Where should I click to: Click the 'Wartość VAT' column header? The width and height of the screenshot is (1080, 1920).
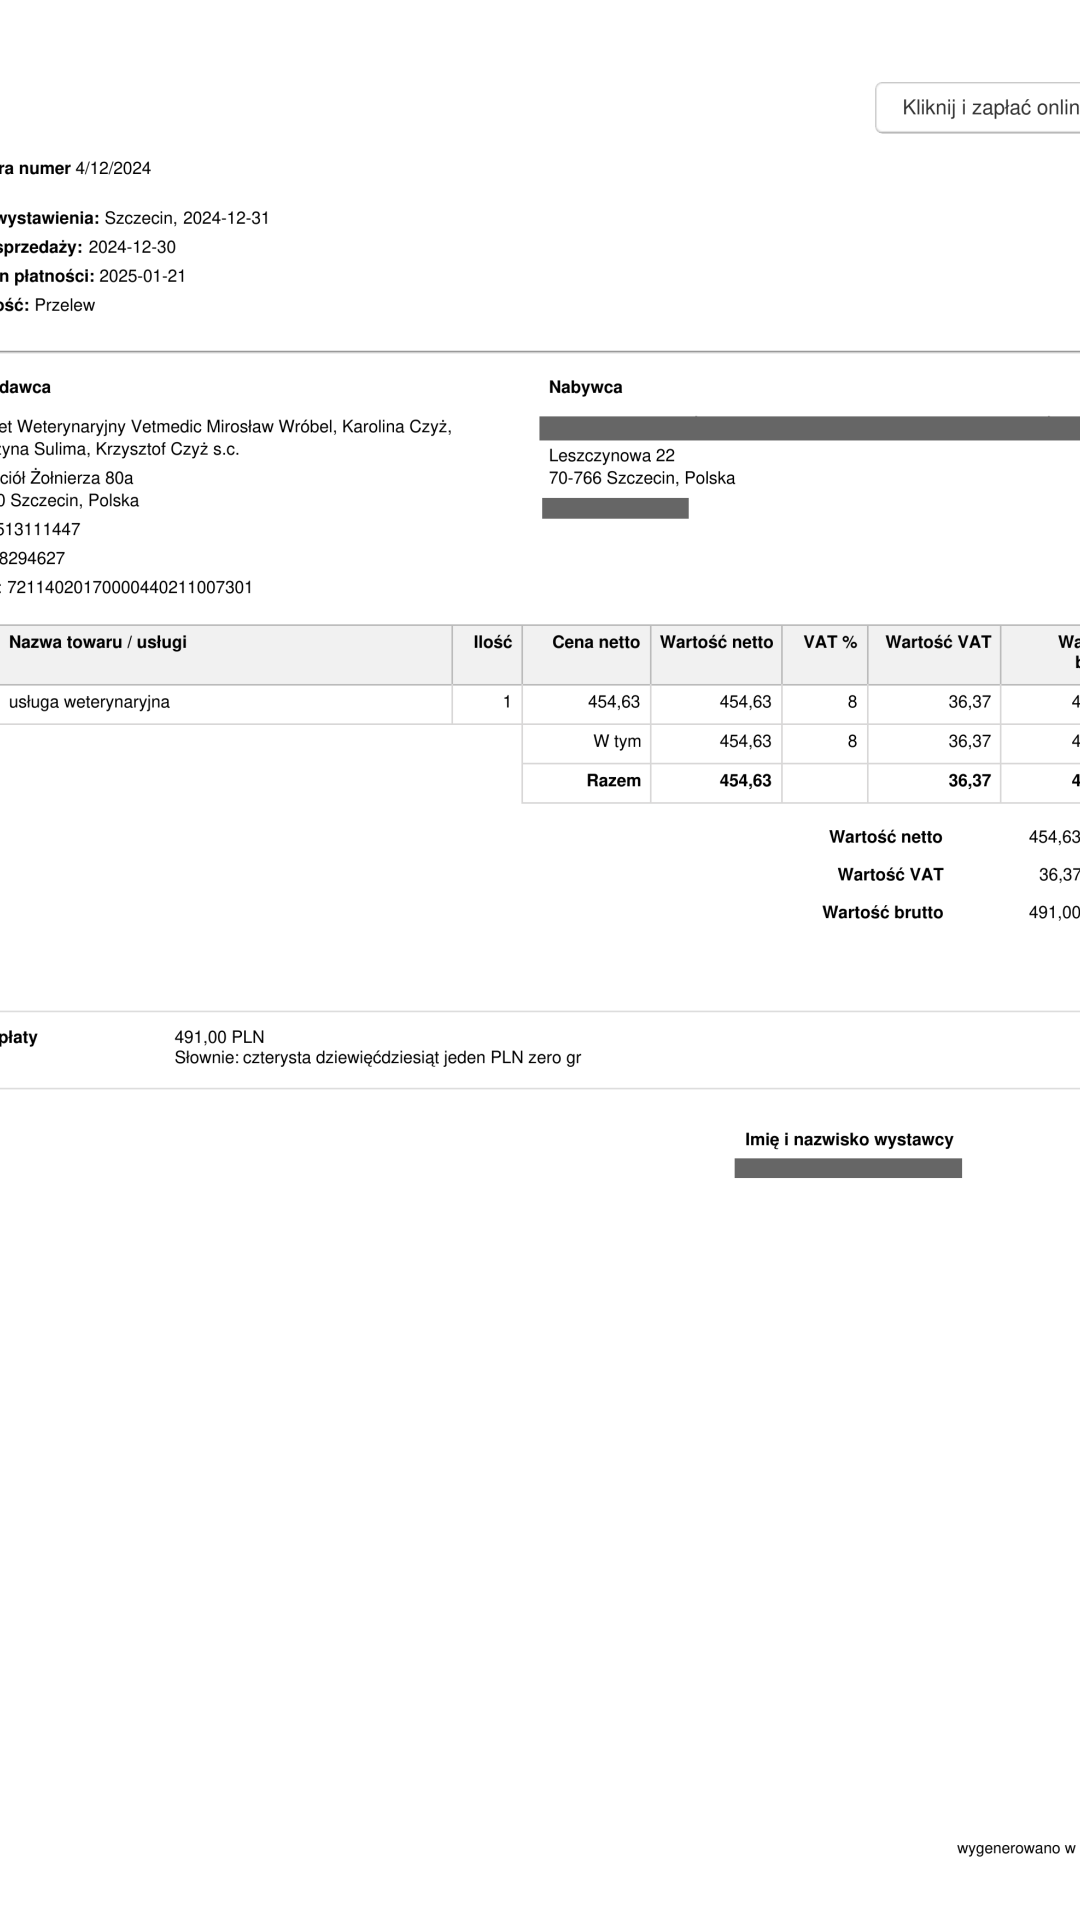pos(938,642)
